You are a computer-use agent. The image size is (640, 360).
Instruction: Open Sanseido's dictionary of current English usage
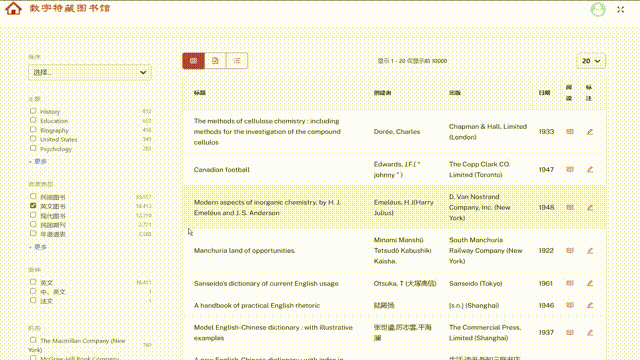click(266, 283)
